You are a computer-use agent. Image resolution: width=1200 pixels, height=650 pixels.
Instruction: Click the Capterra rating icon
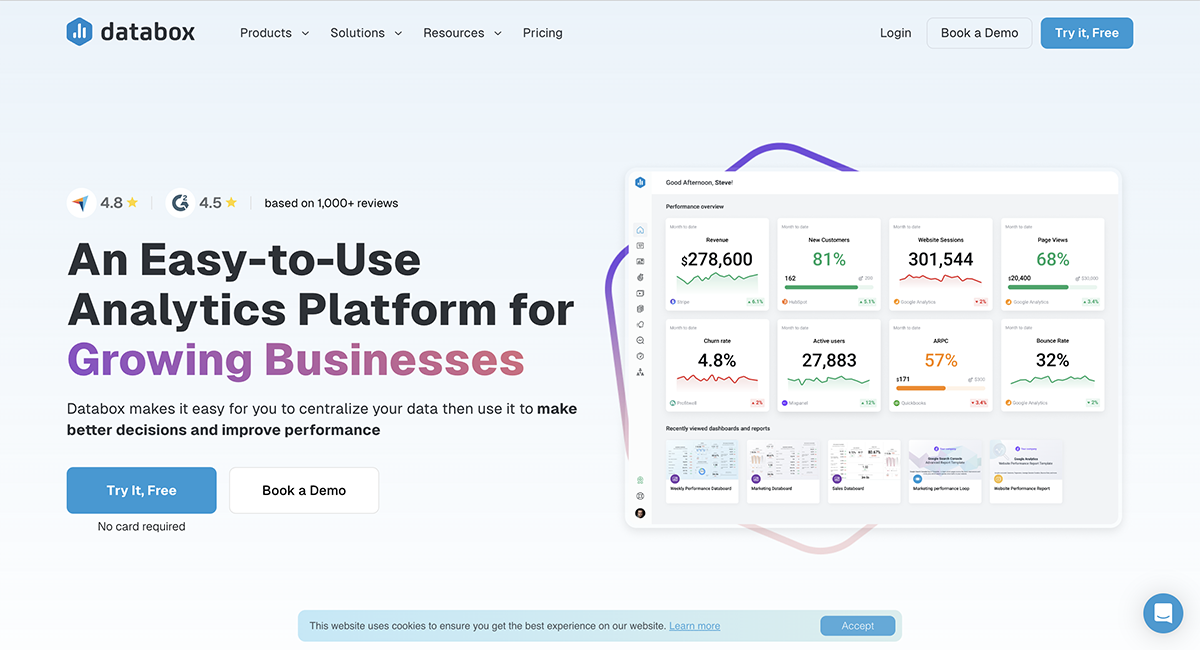(81, 203)
